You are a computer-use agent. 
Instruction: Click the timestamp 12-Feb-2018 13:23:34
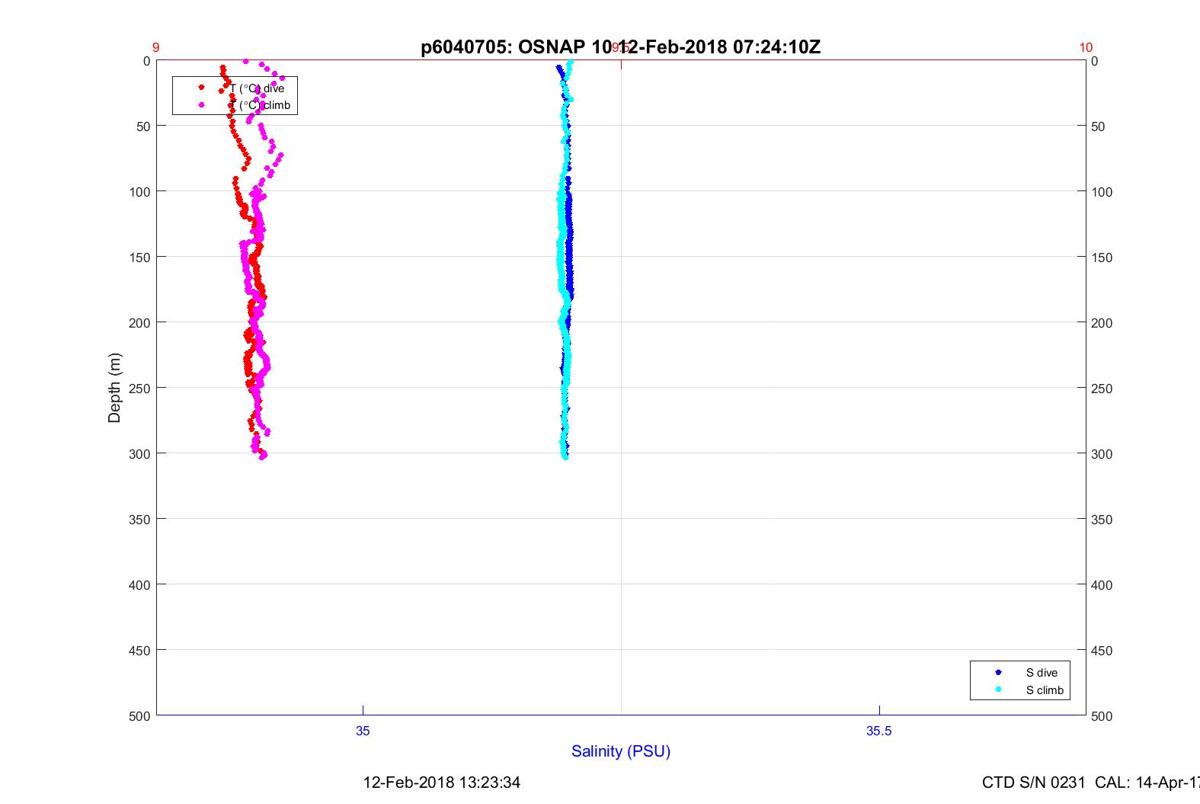(441, 782)
